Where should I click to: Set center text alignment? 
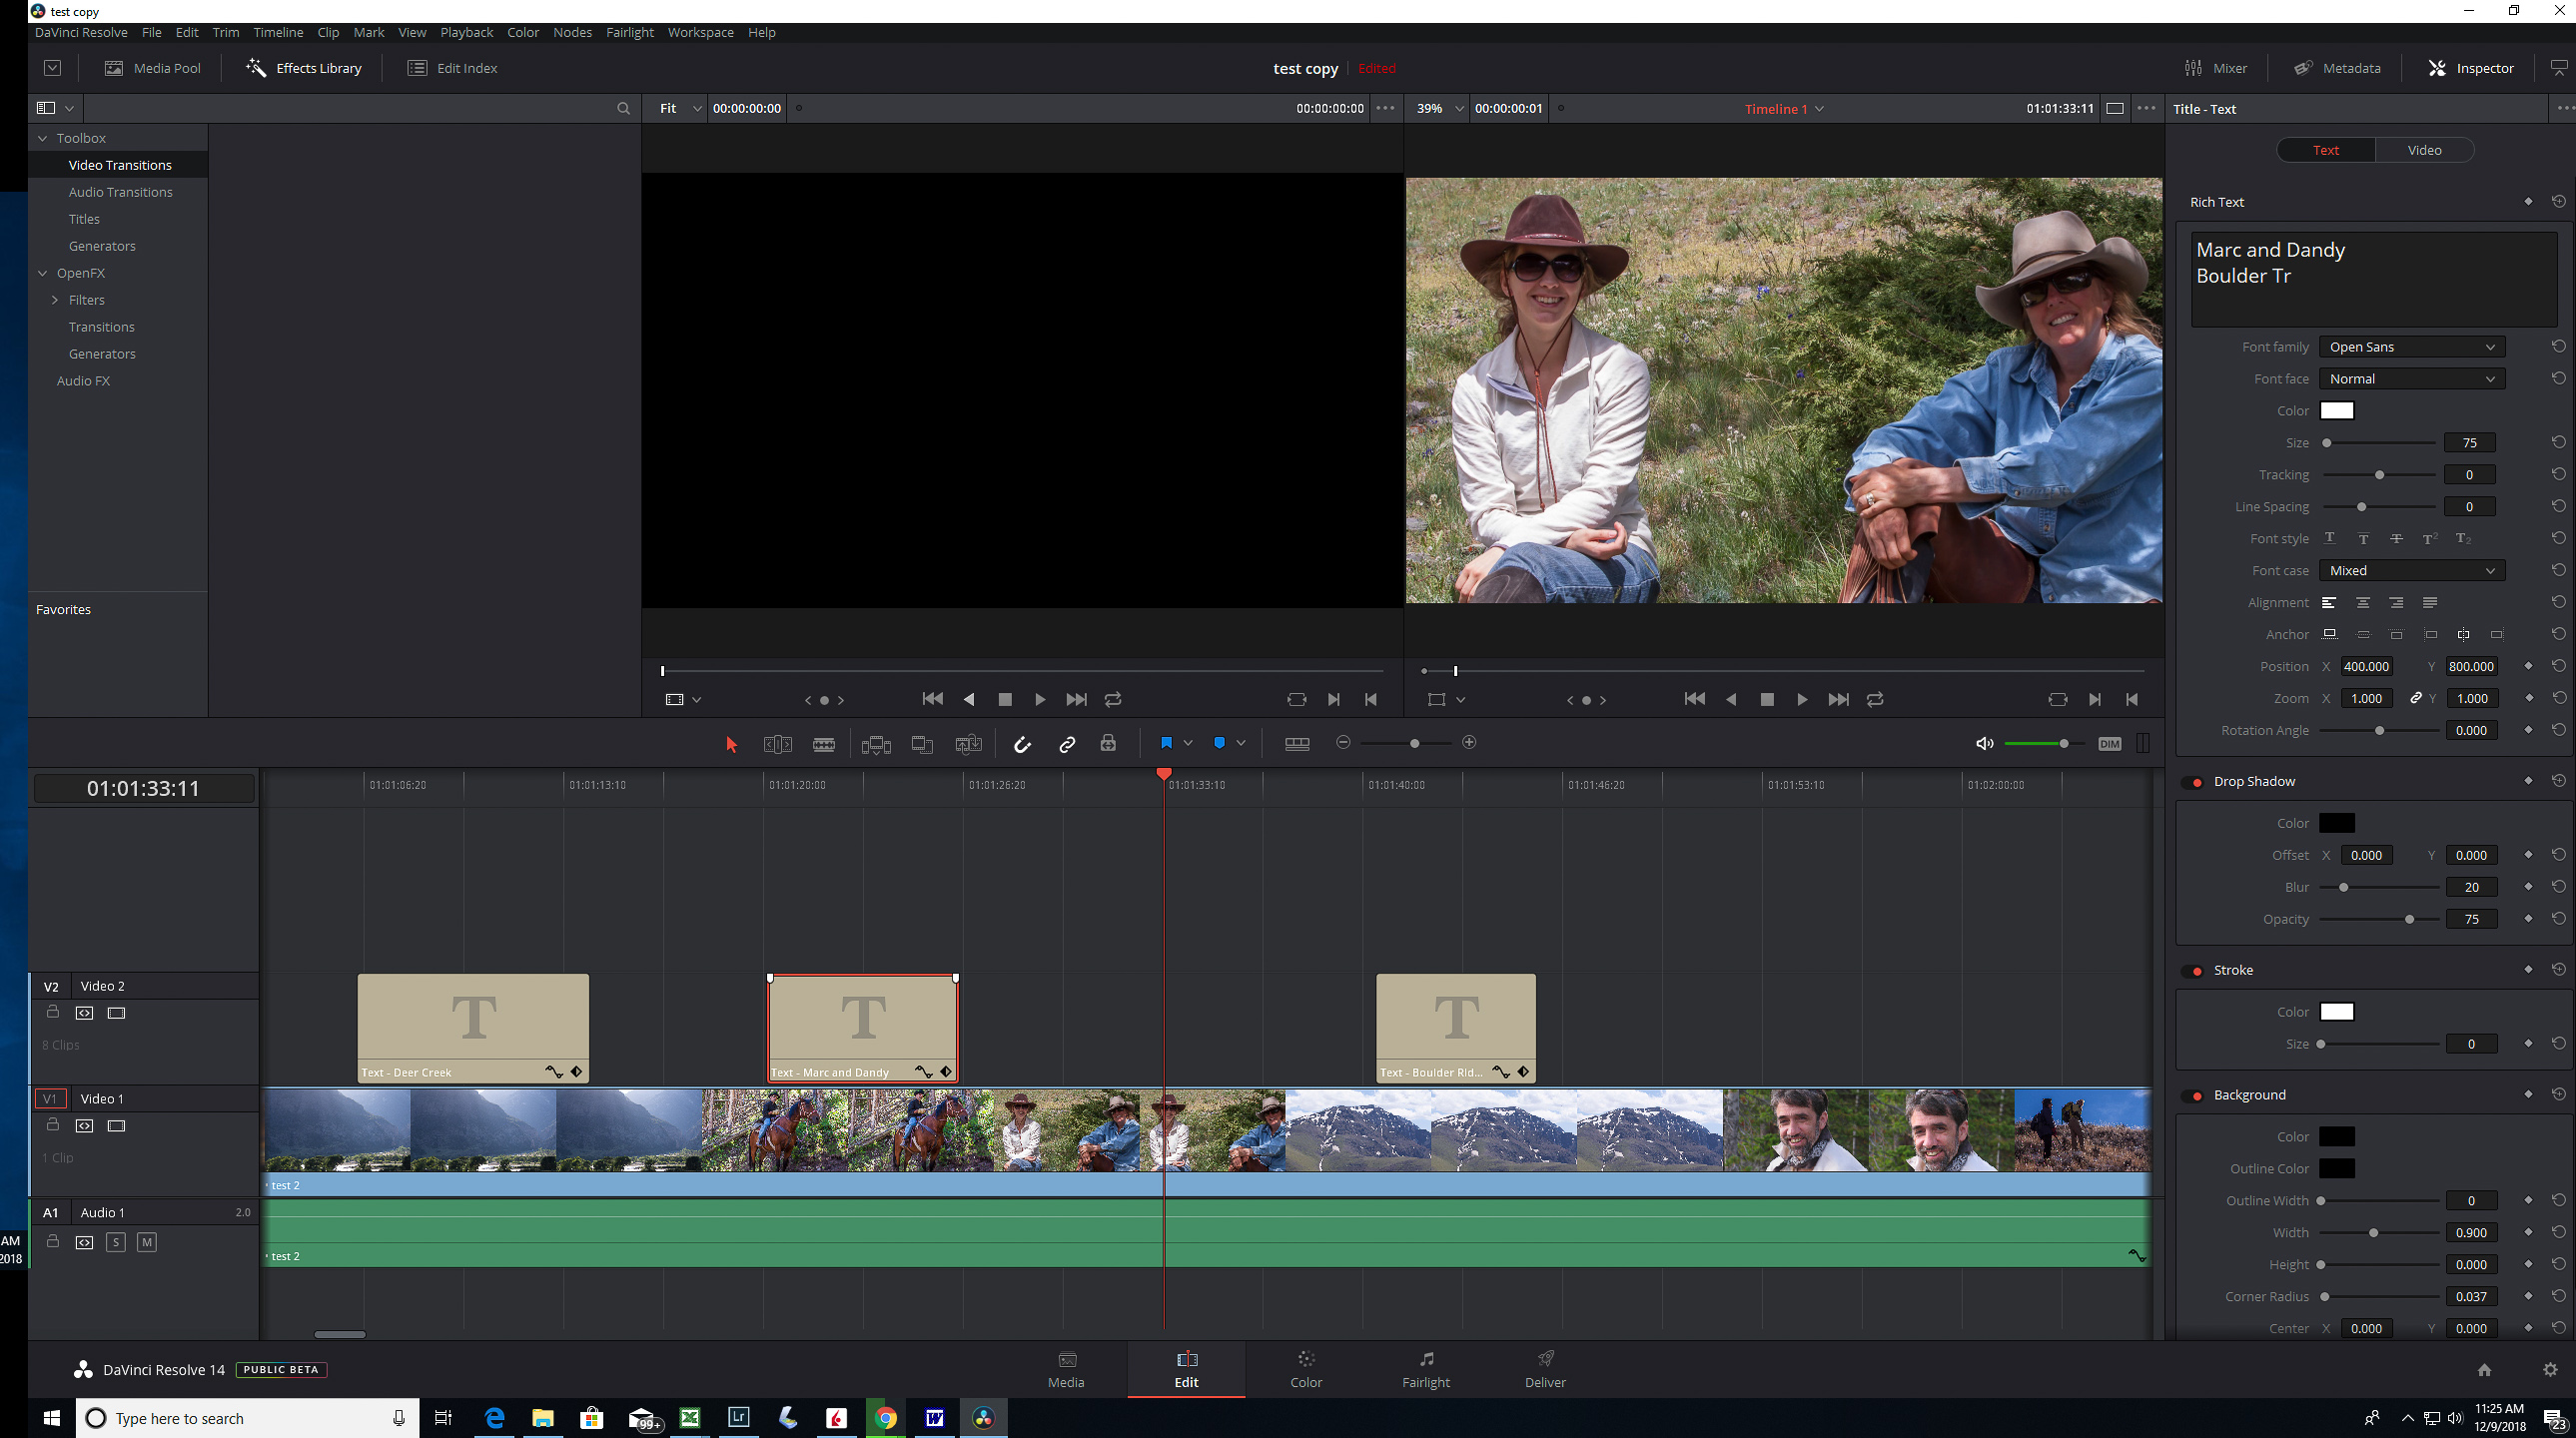(2362, 603)
